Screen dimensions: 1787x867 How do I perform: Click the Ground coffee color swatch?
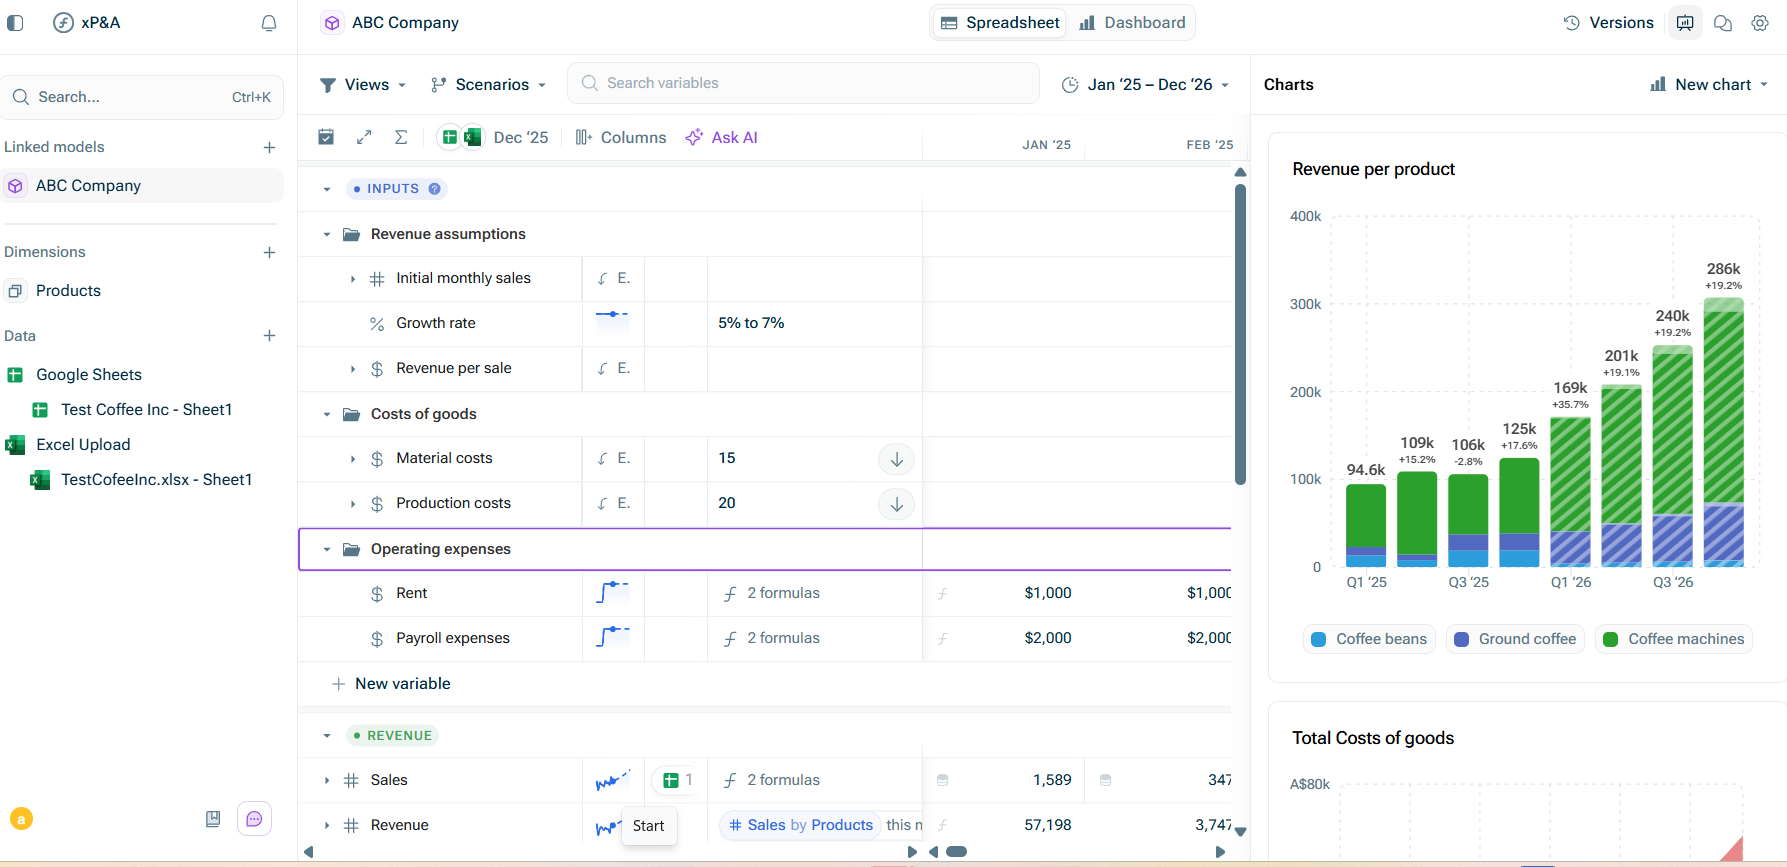(1461, 639)
